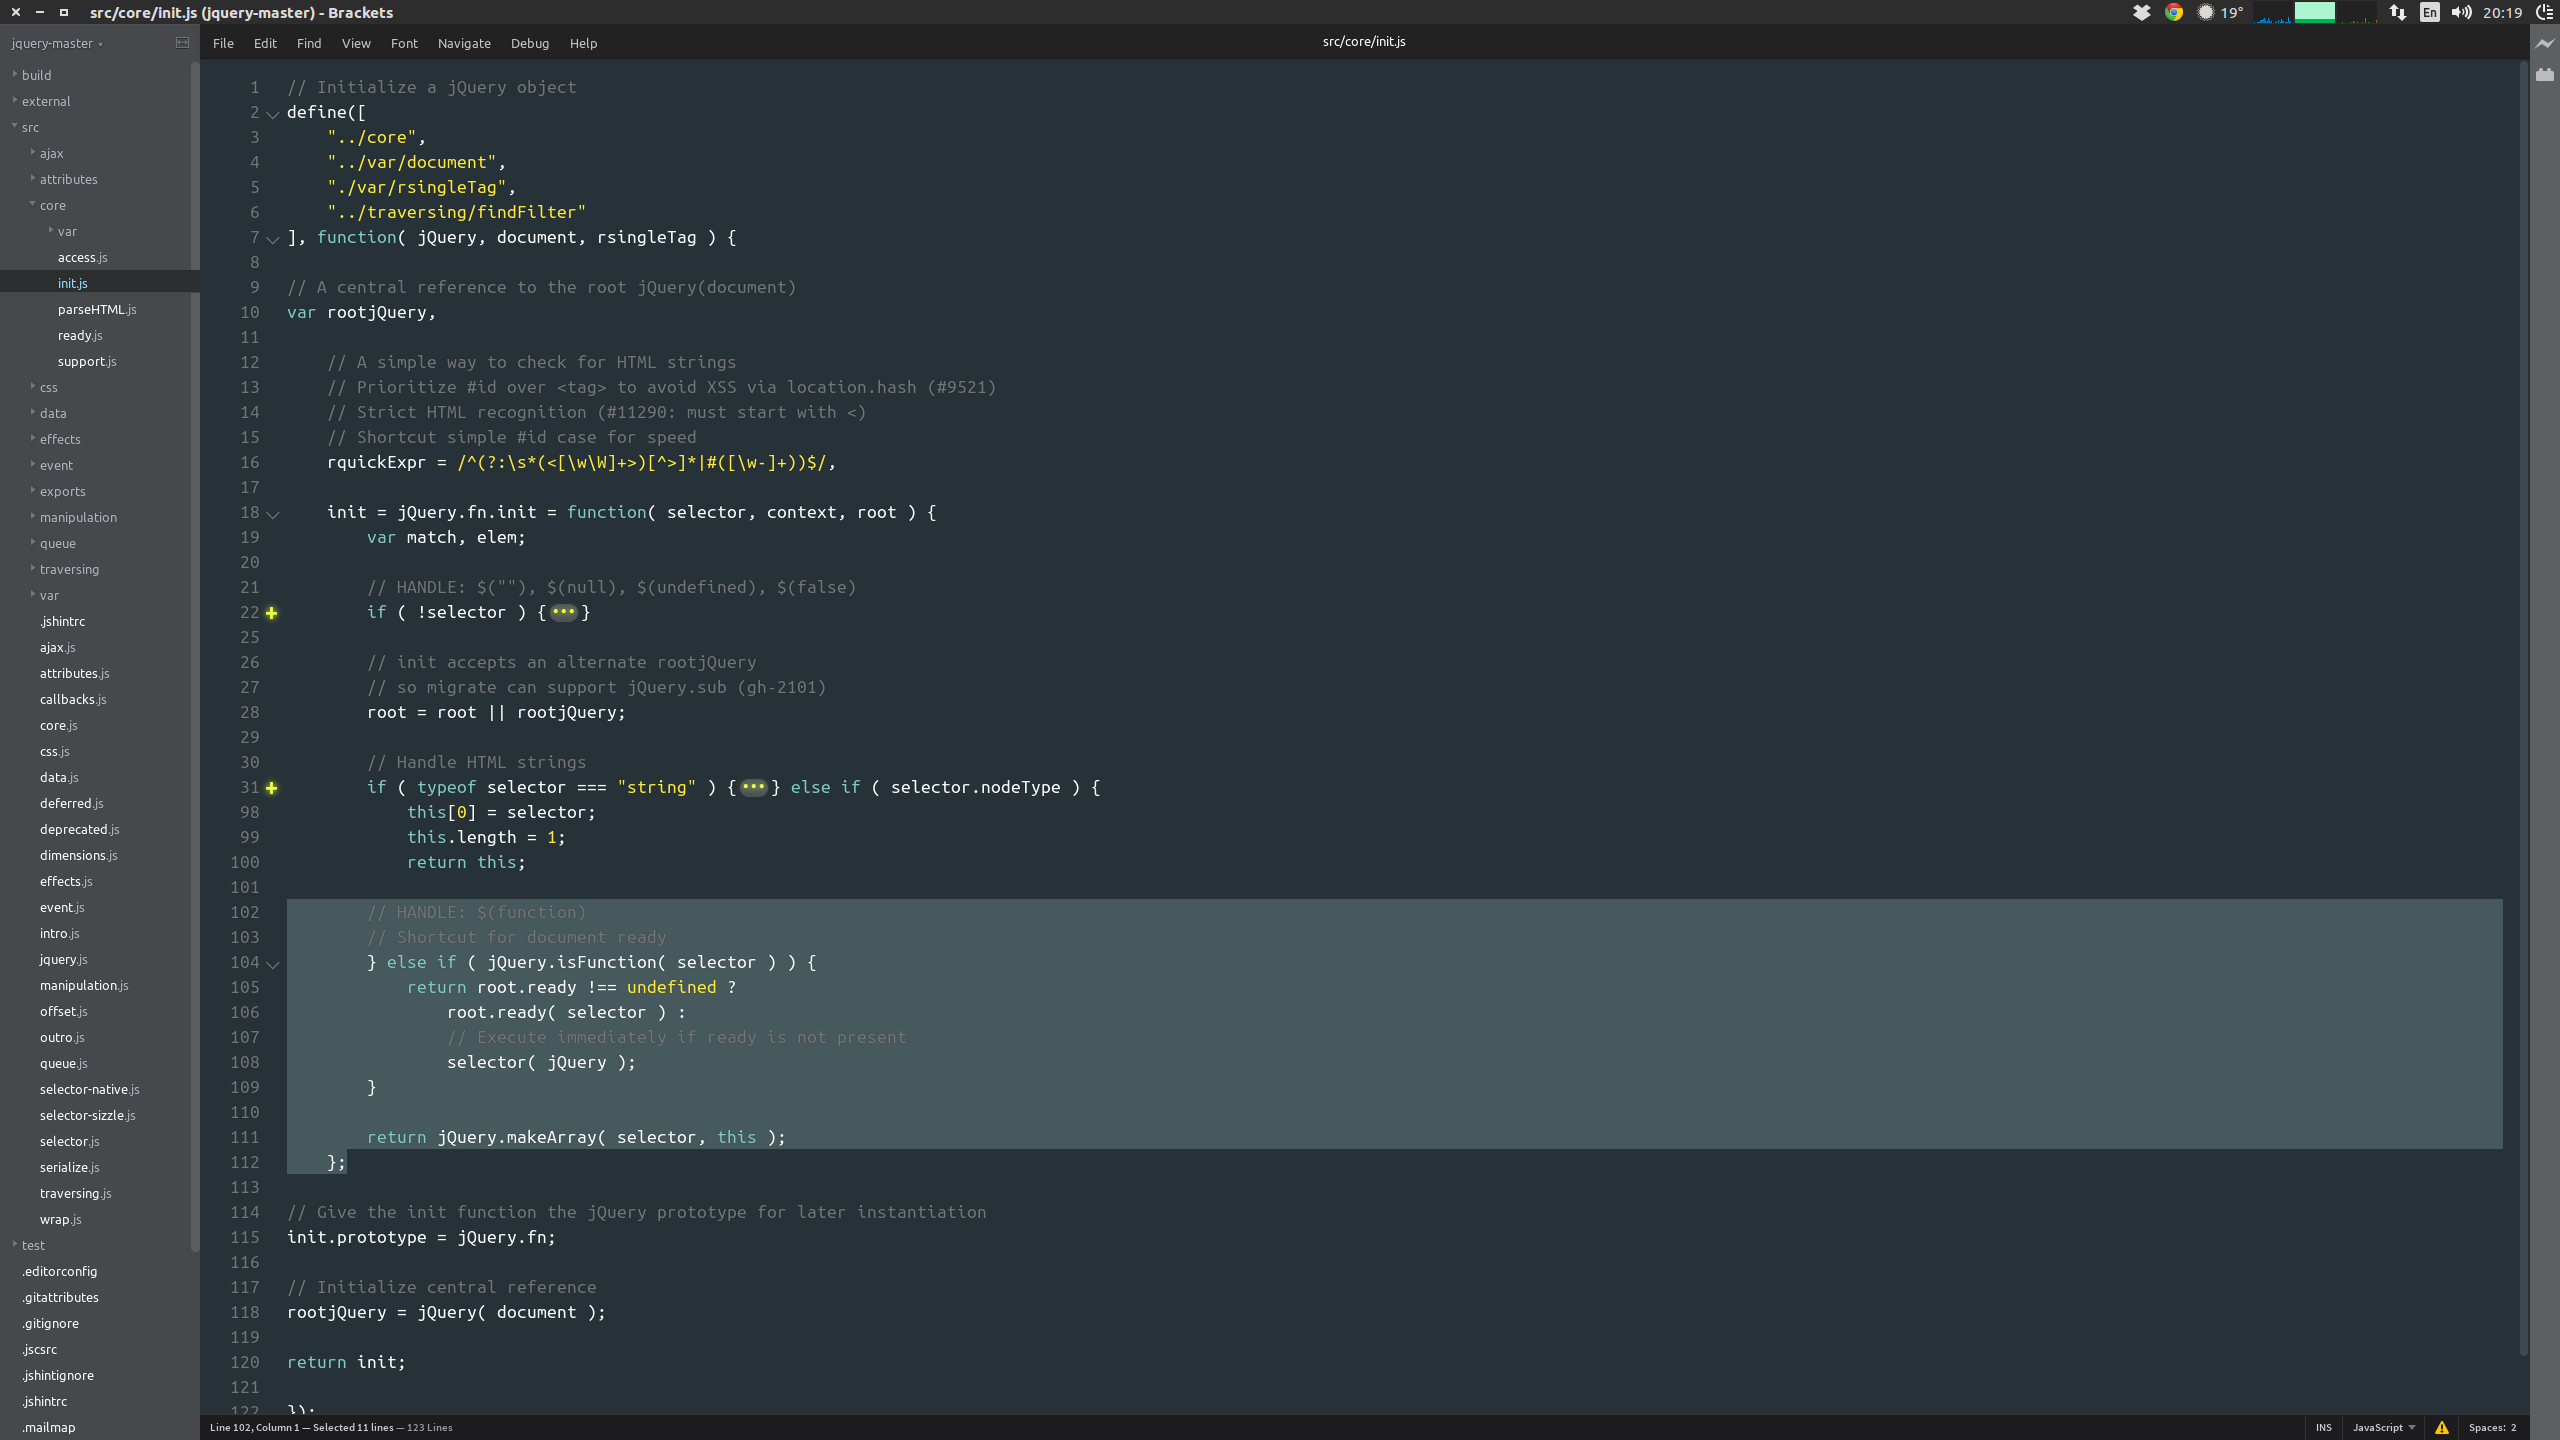Click the warning triangle in status bar

tap(2442, 1428)
